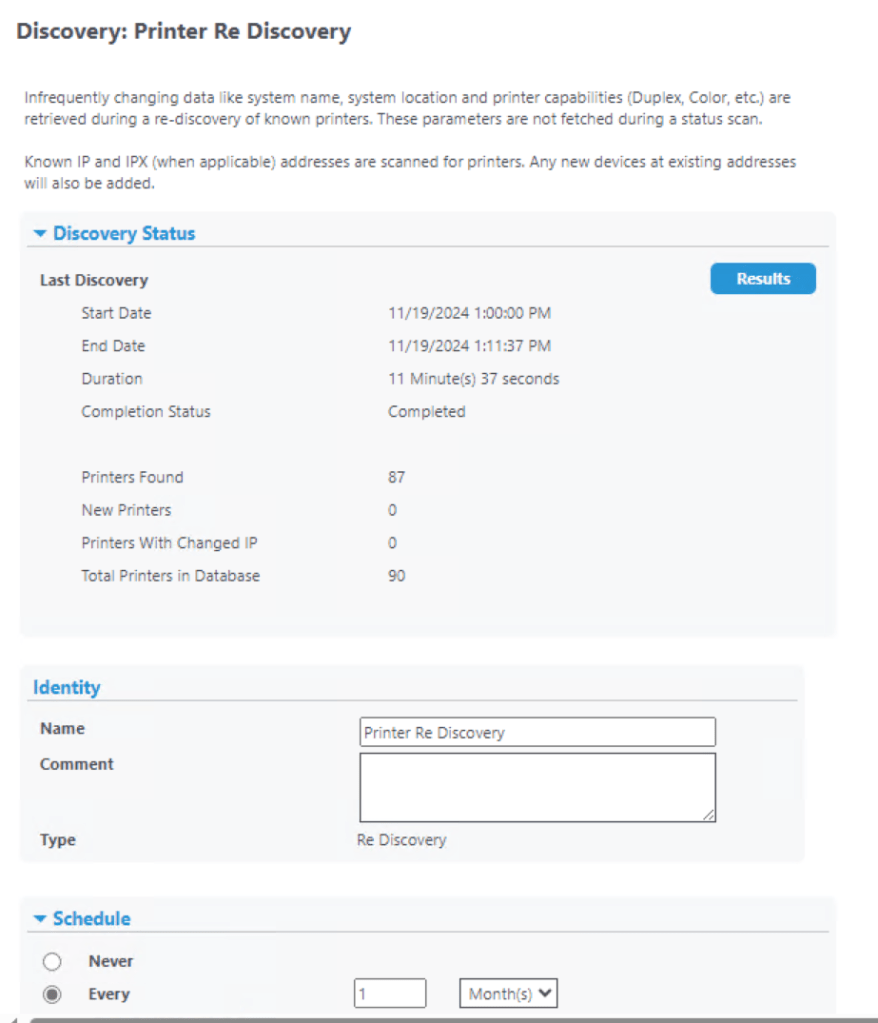Click the Completed status text
Viewport: 878px width, 1023px height.
(x=426, y=411)
